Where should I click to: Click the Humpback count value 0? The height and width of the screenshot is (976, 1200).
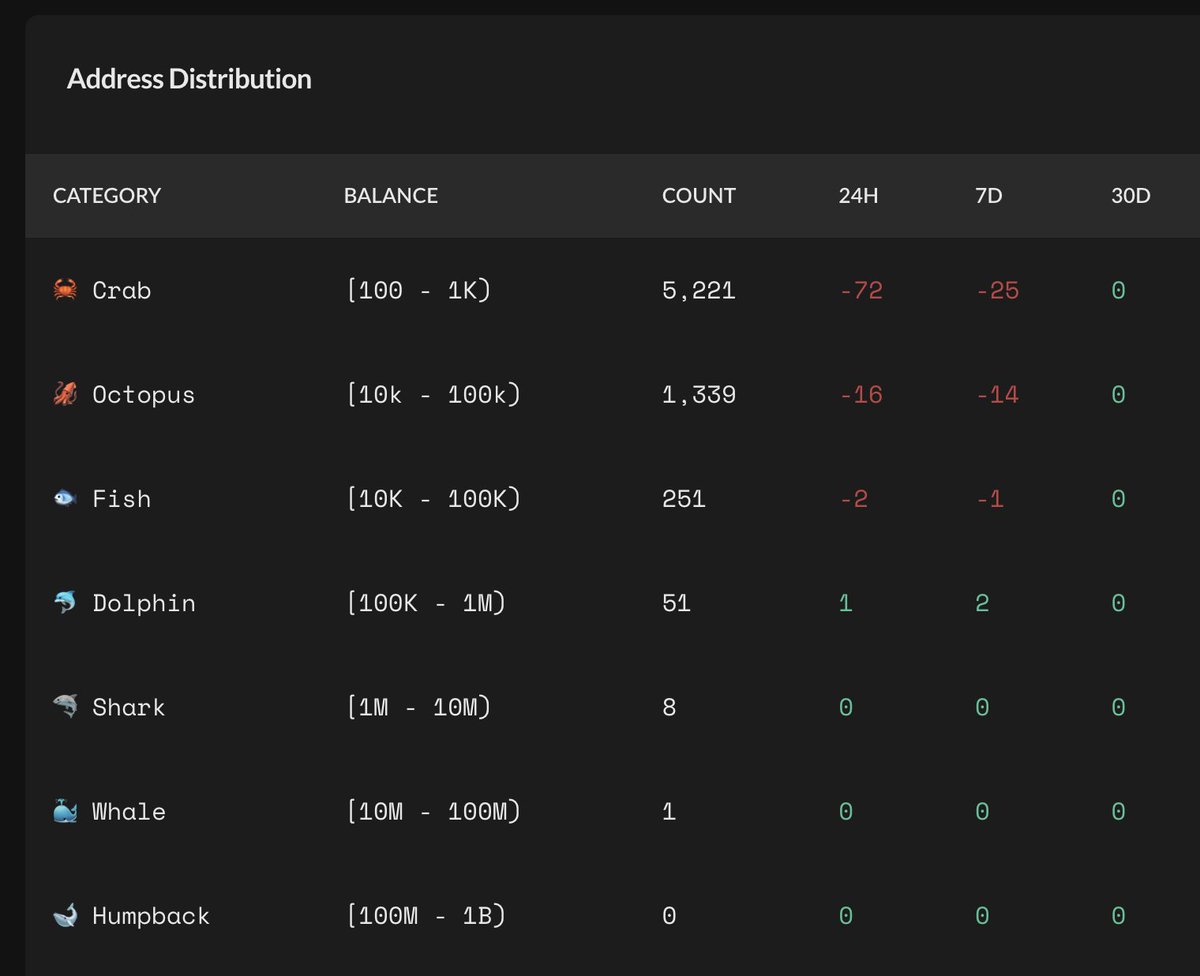pyautogui.click(x=669, y=915)
